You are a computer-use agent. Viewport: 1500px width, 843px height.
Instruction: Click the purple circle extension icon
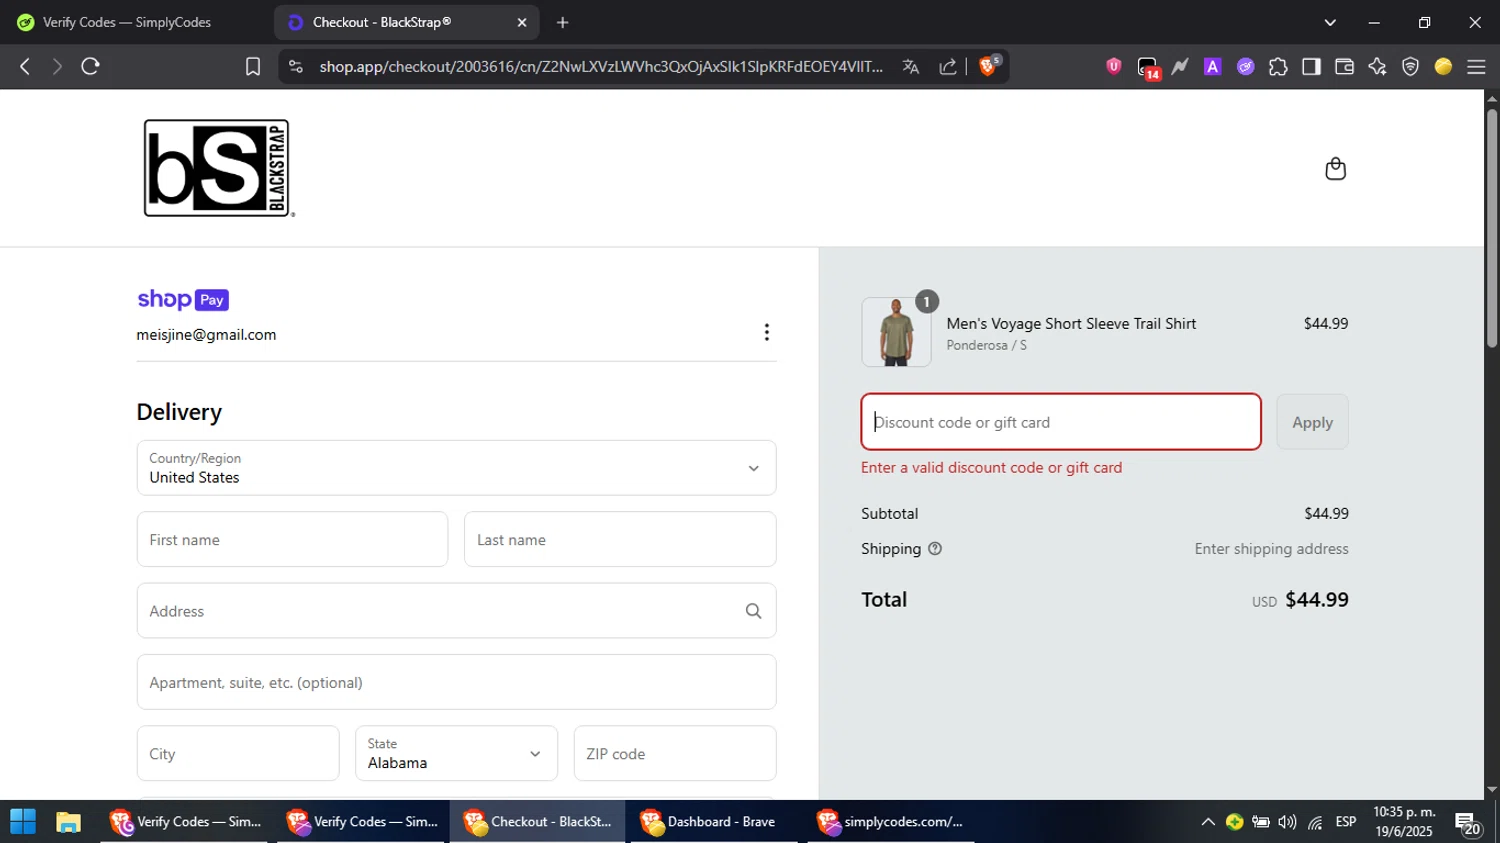point(1245,66)
